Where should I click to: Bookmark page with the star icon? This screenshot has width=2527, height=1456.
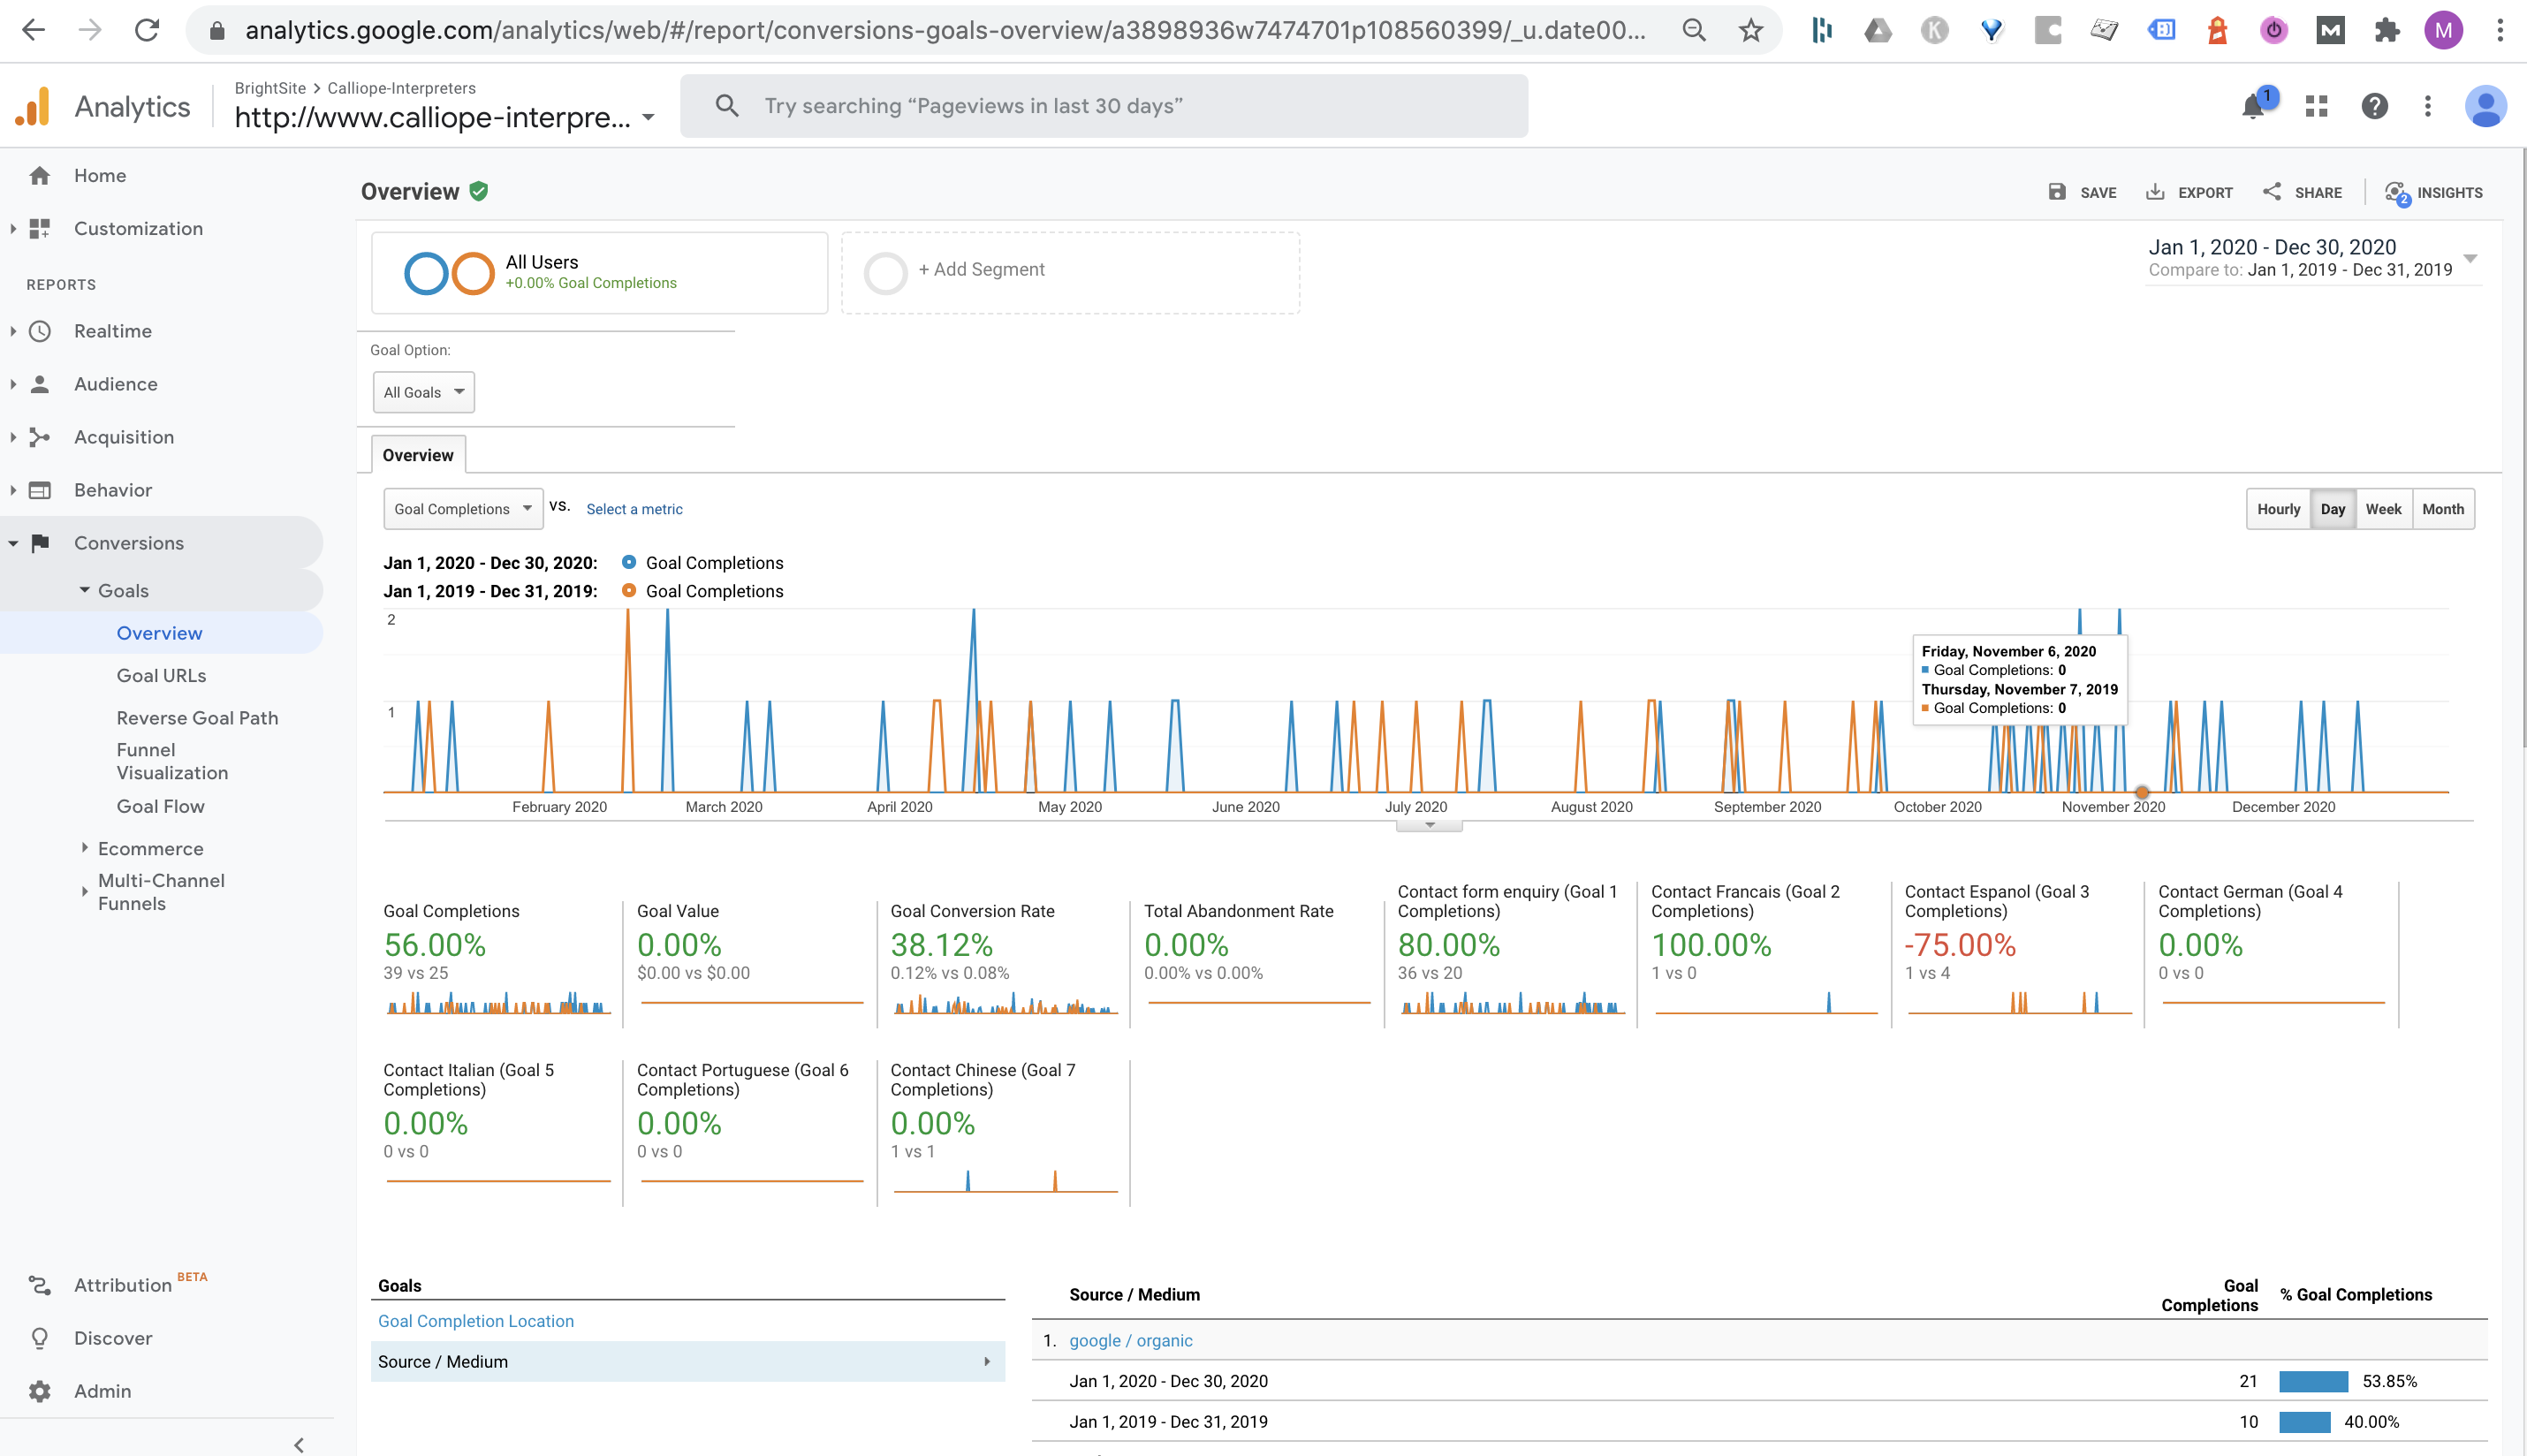click(x=1750, y=30)
